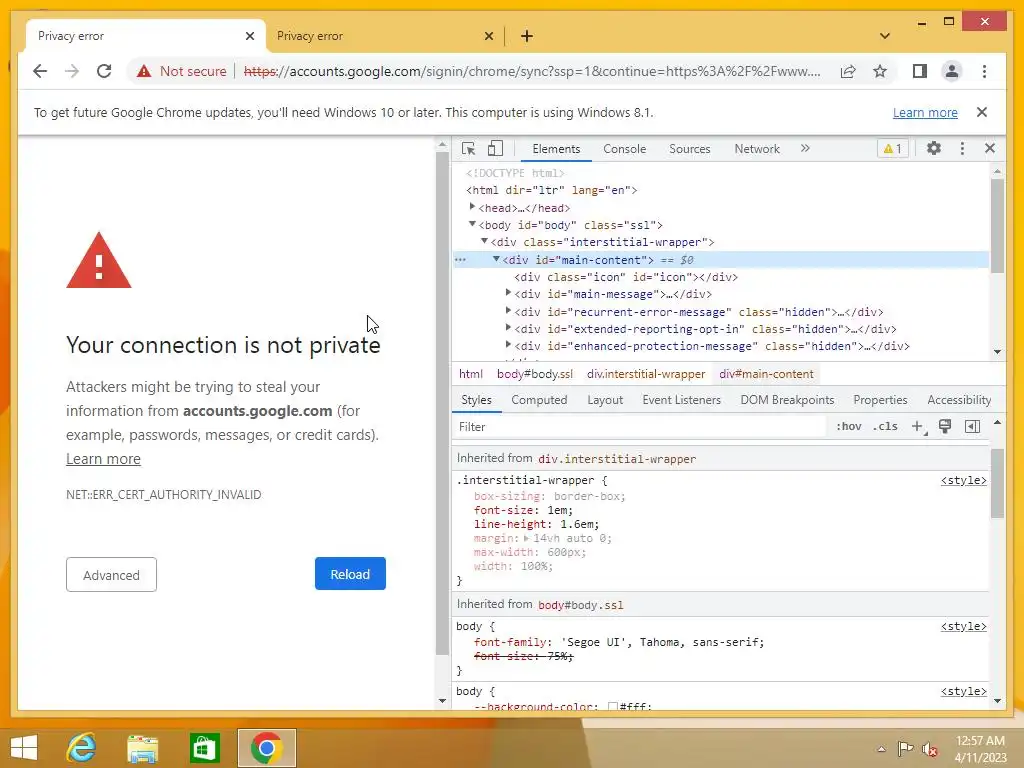1024x768 pixels.
Task: Click the body#body.ssl breadcrumb
Action: coord(535,374)
